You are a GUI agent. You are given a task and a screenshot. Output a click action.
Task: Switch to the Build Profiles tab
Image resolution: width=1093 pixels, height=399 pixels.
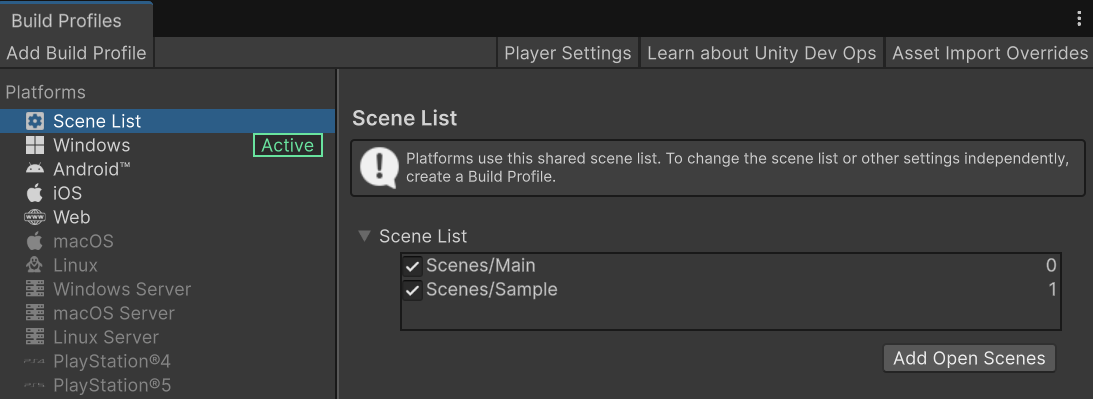pos(67,21)
